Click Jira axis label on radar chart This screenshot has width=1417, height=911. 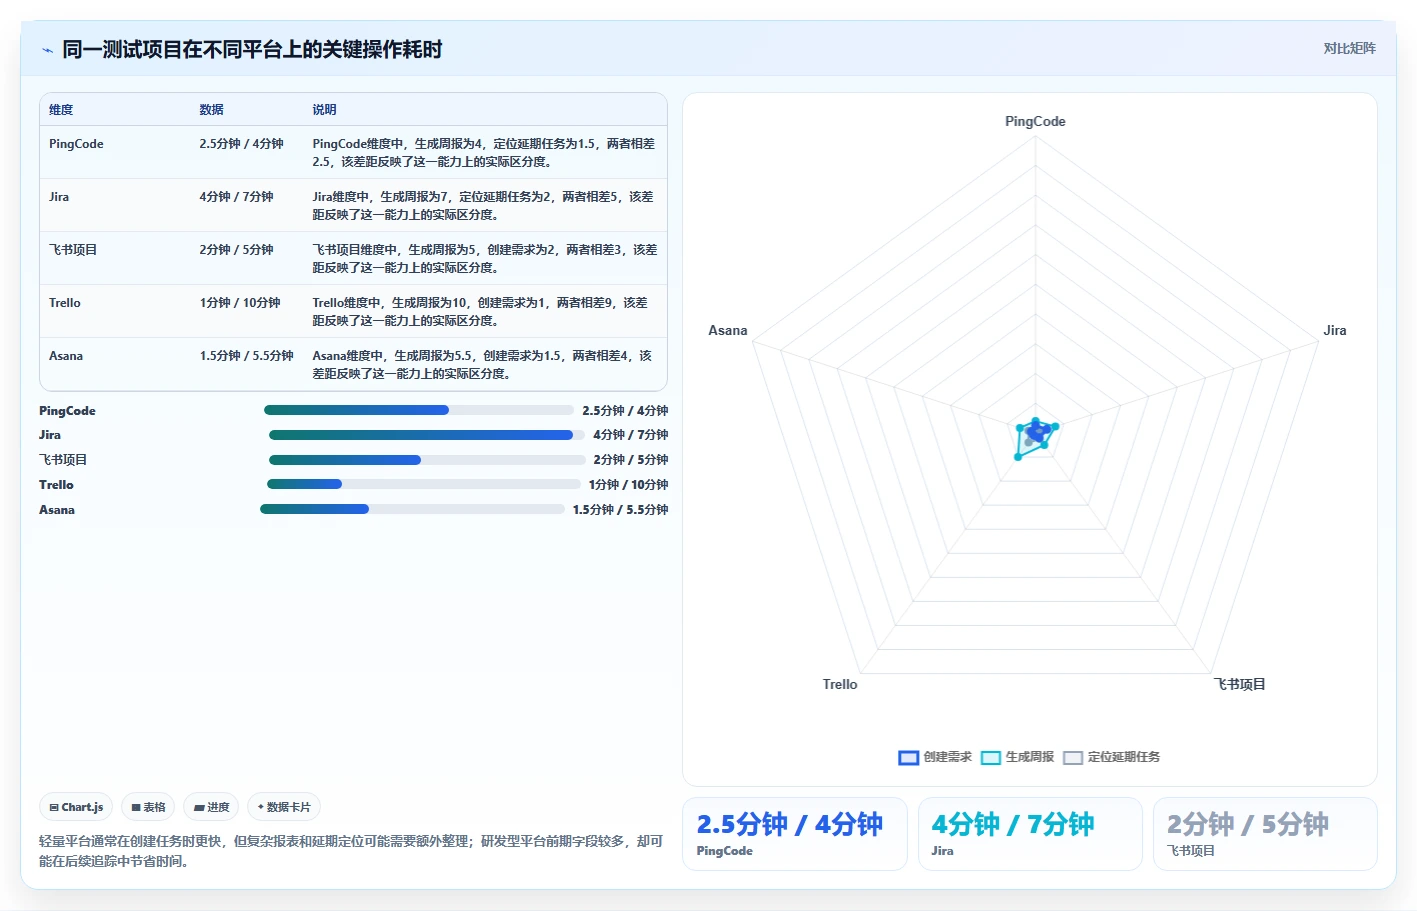coord(1335,330)
